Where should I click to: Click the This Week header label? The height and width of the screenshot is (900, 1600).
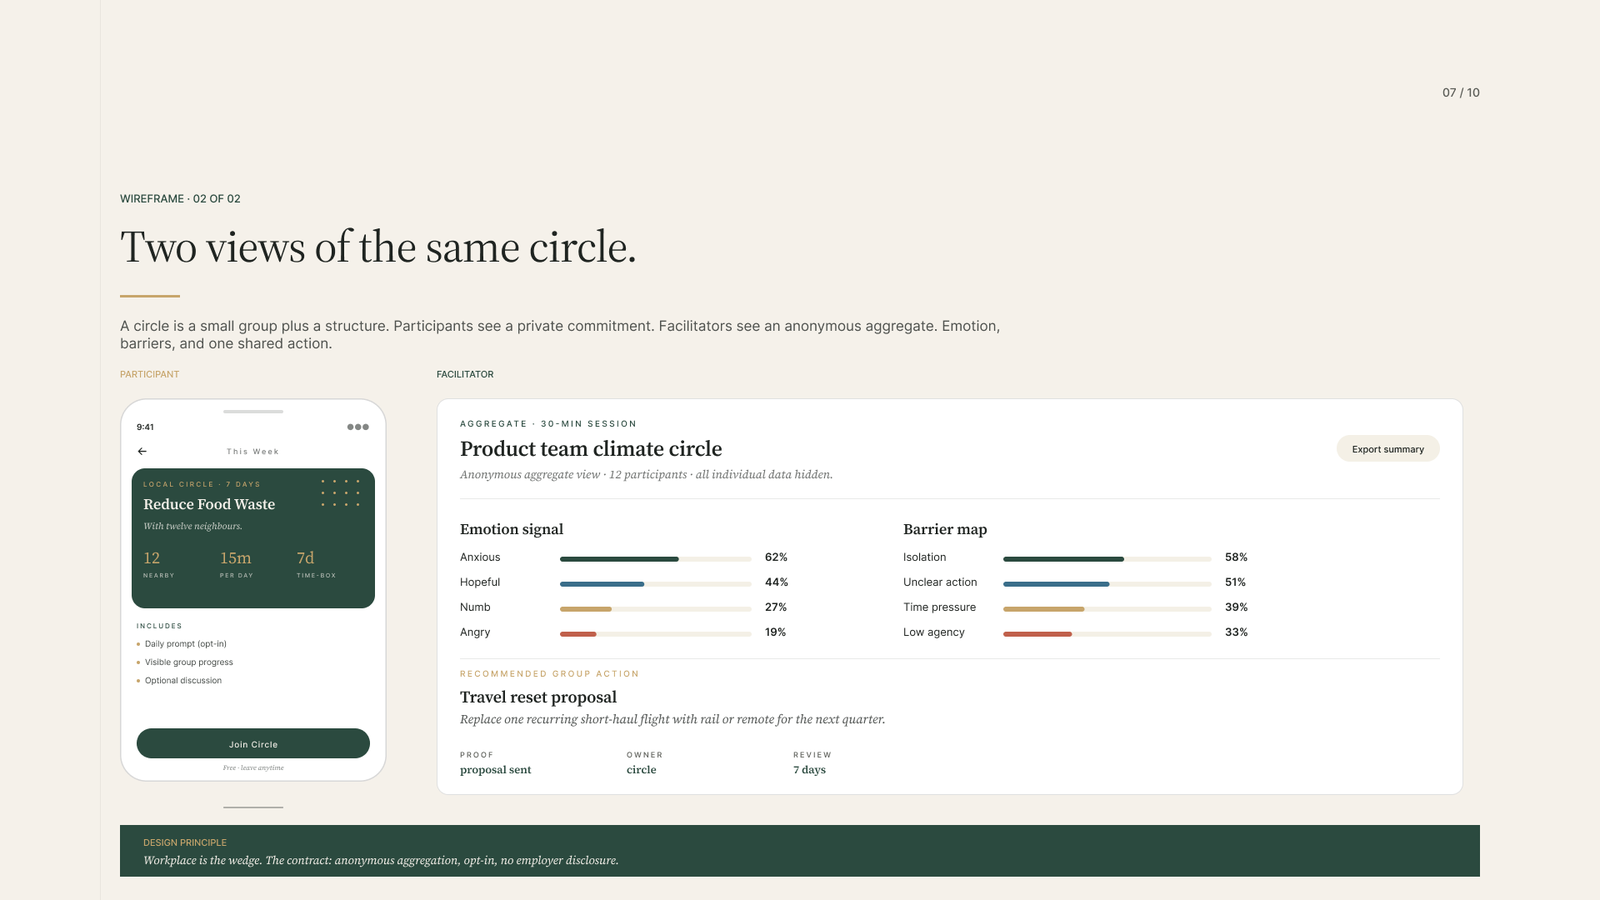[253, 451]
